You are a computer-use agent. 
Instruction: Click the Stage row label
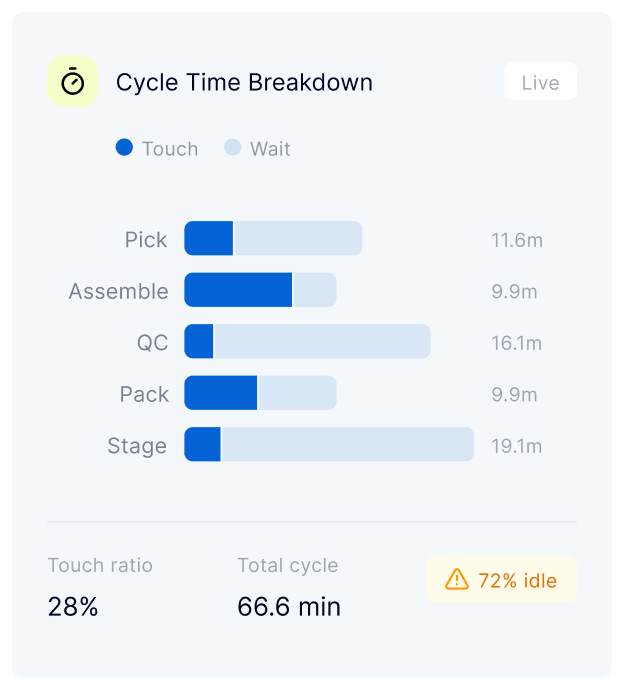point(137,446)
